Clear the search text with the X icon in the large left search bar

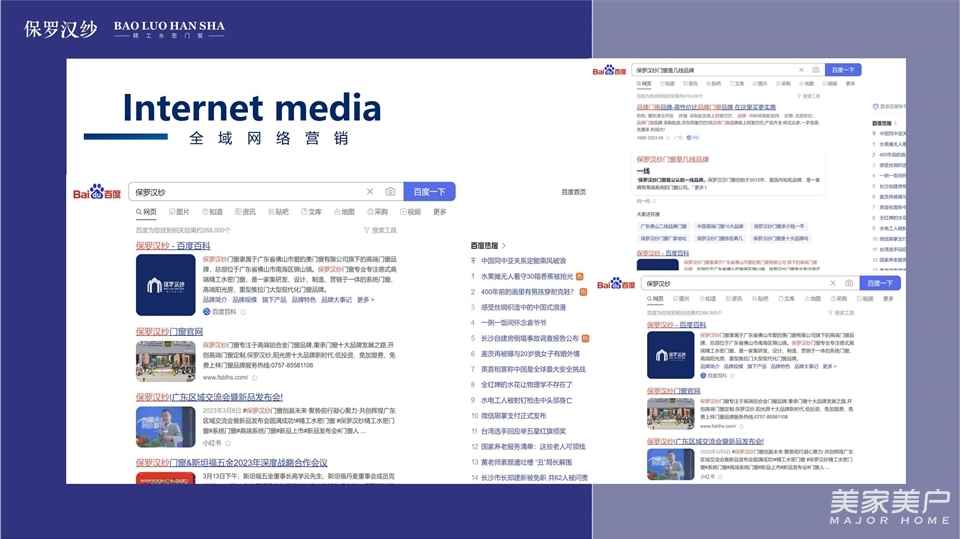369,192
